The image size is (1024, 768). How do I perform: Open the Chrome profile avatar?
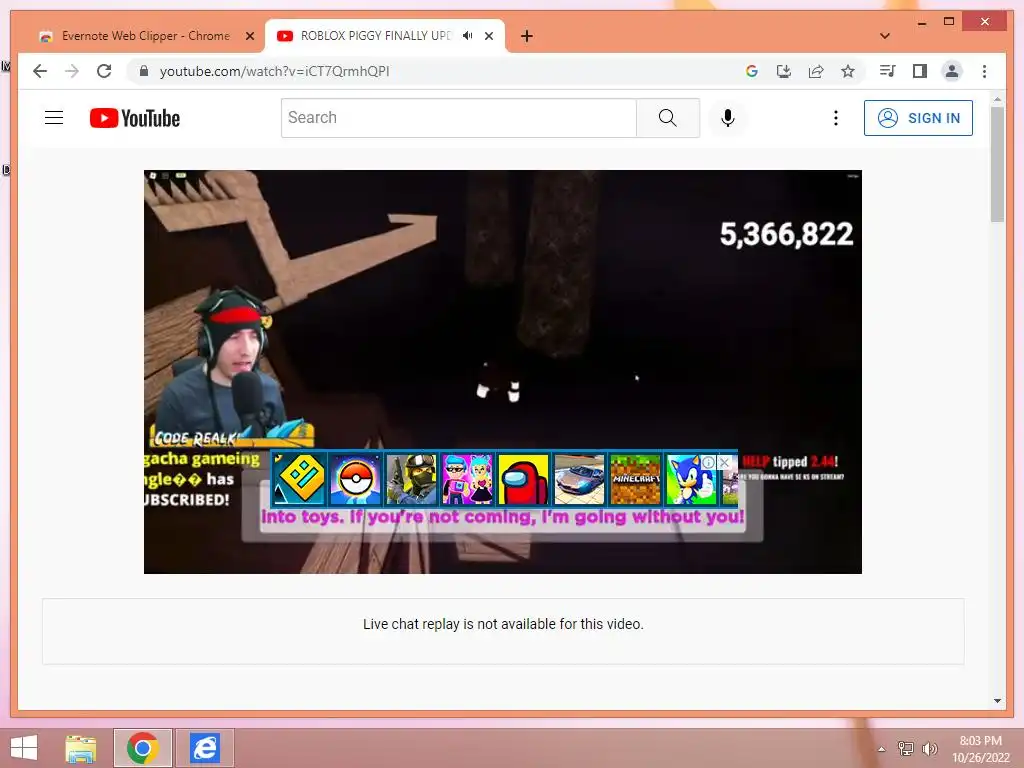coord(952,71)
